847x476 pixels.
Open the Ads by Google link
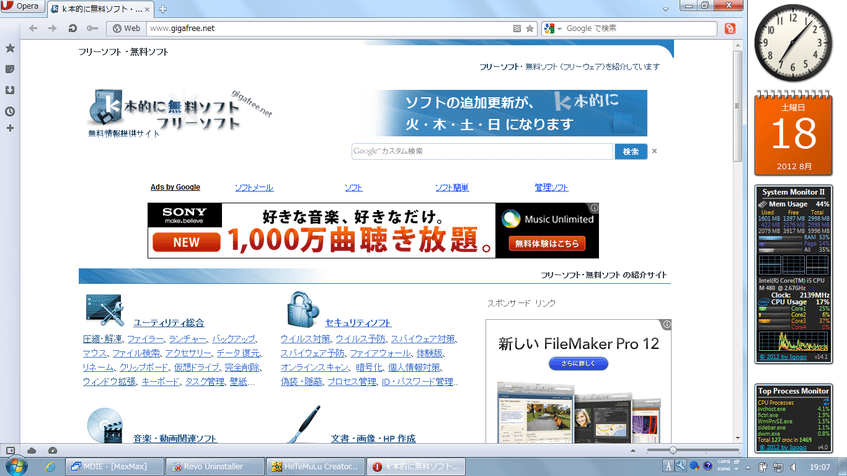pyautogui.click(x=175, y=187)
